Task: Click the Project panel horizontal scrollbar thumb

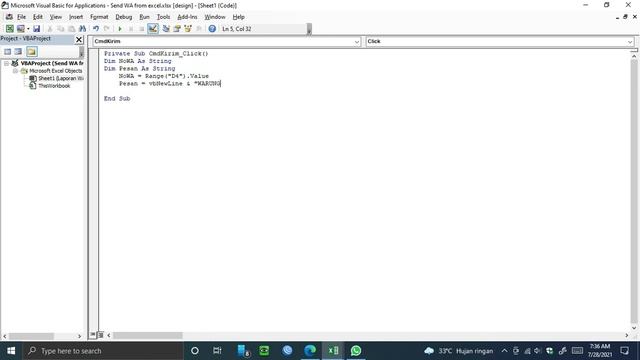Action: coord(31,336)
